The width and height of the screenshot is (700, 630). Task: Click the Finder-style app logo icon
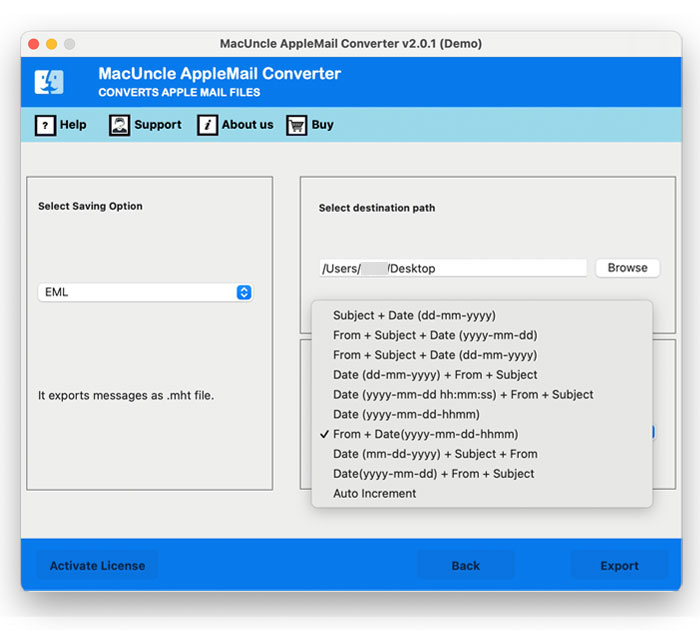(49, 82)
